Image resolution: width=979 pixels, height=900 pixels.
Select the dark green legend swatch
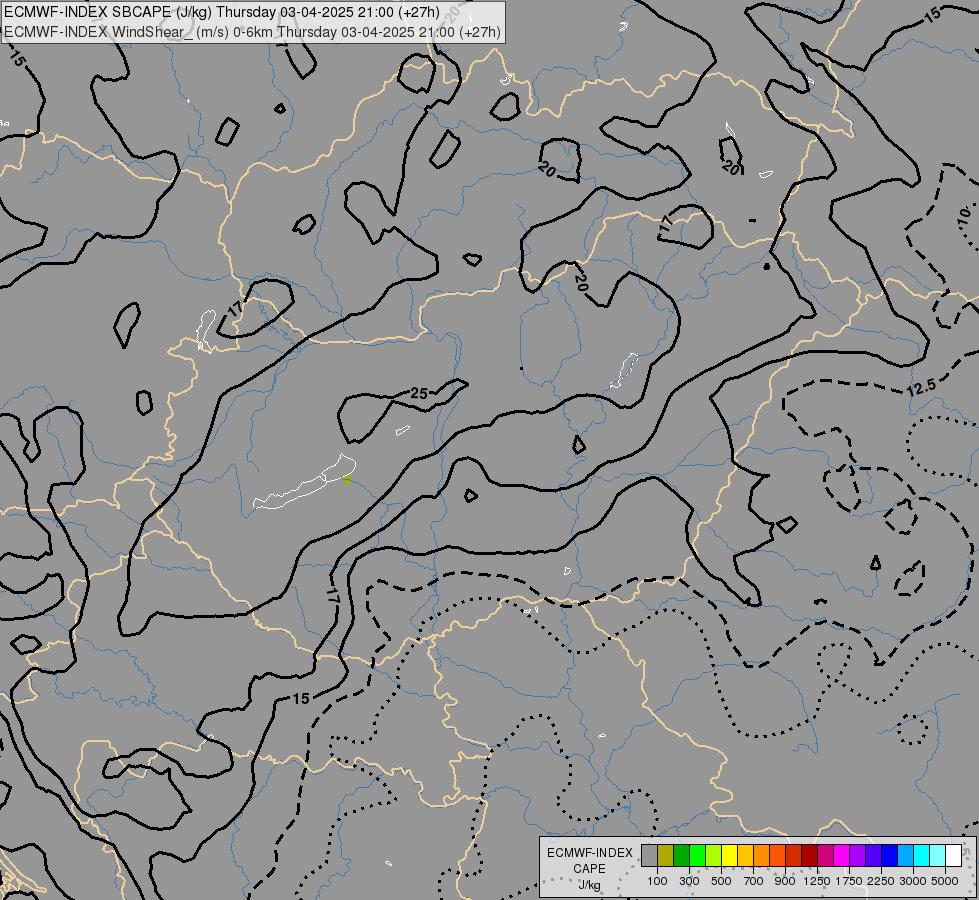tap(681, 856)
